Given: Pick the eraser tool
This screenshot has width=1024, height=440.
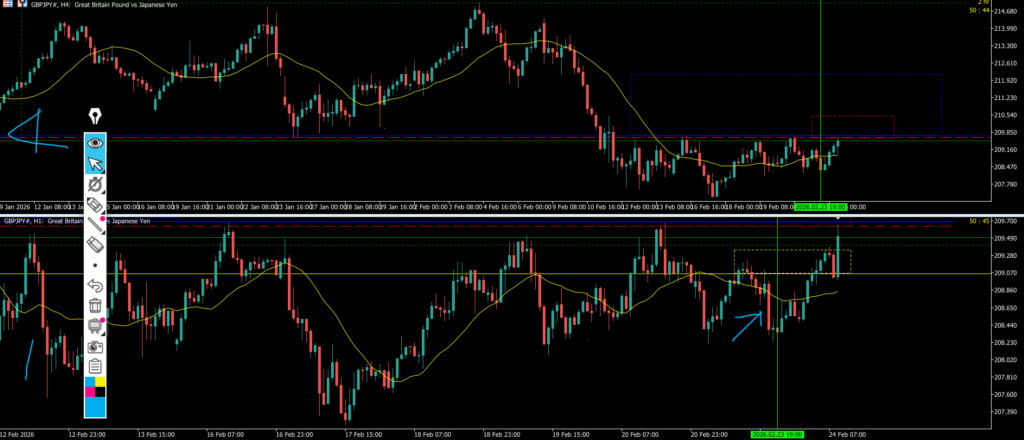Looking at the screenshot, I should pyautogui.click(x=96, y=244).
